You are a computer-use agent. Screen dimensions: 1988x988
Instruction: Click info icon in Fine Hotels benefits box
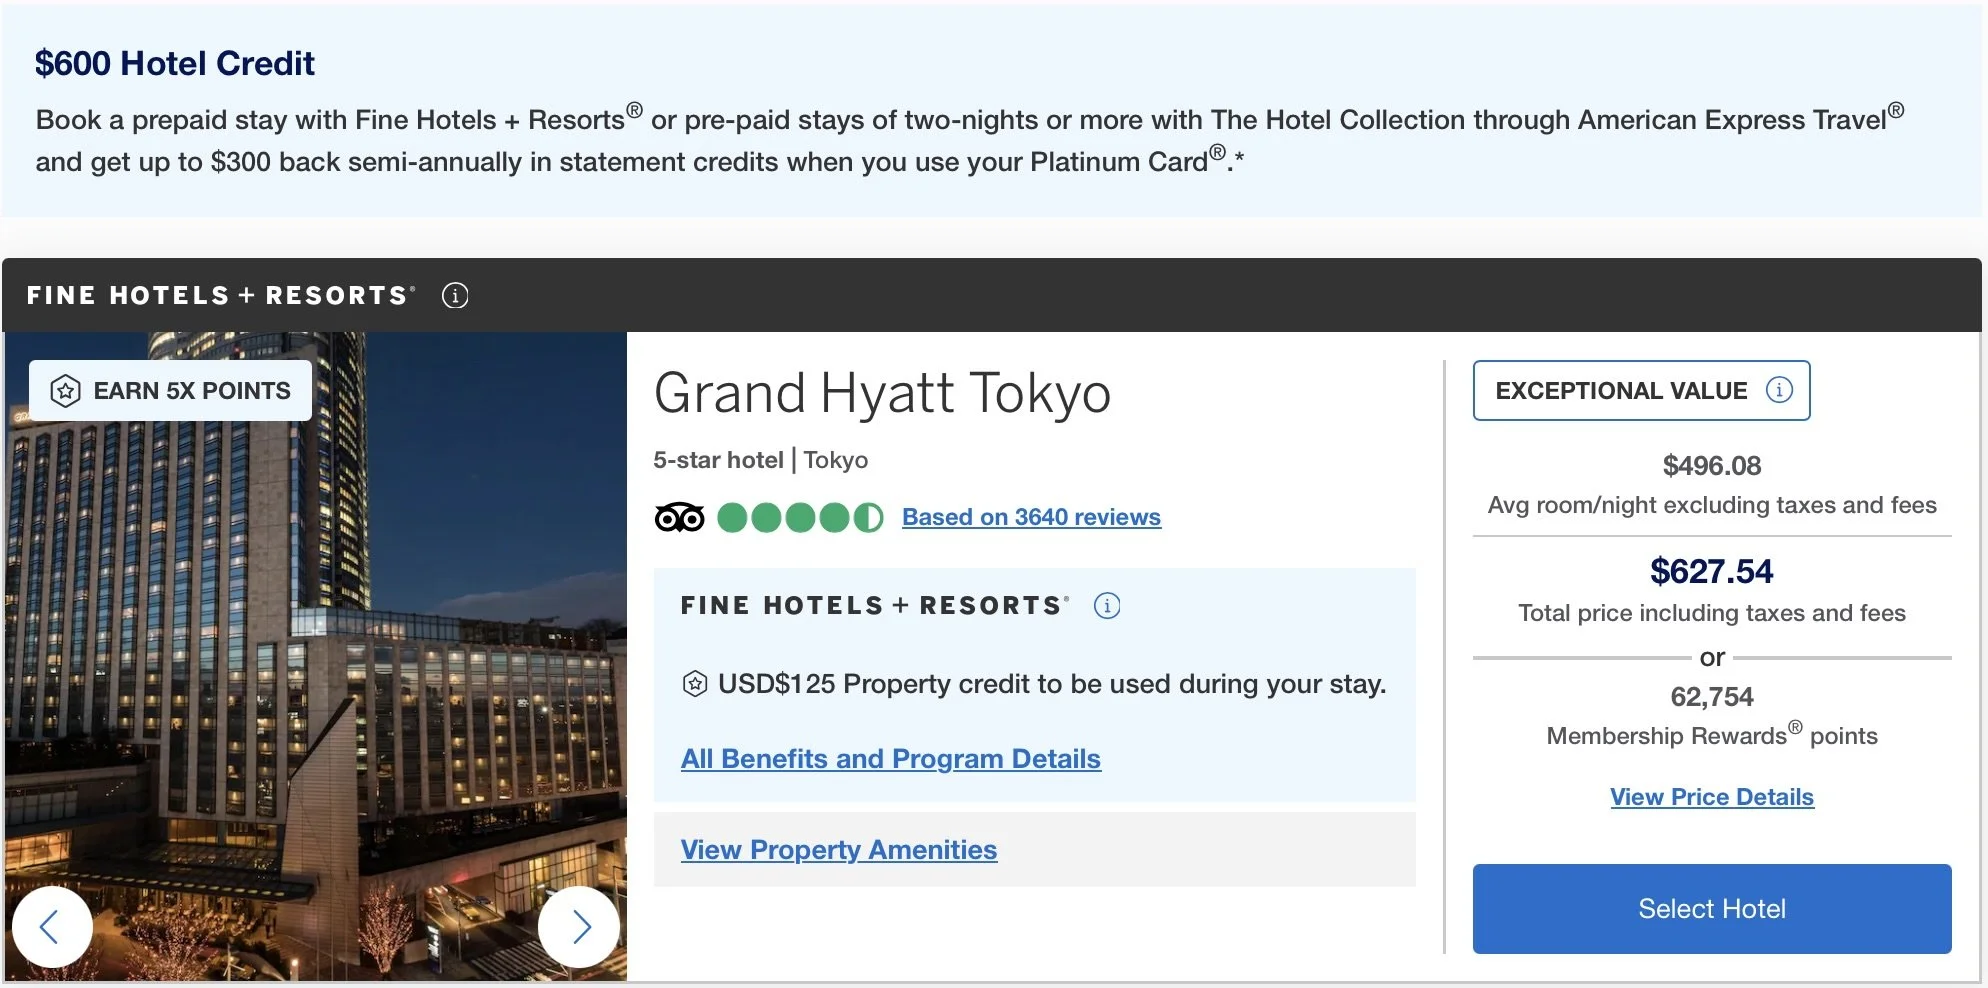1107,606
